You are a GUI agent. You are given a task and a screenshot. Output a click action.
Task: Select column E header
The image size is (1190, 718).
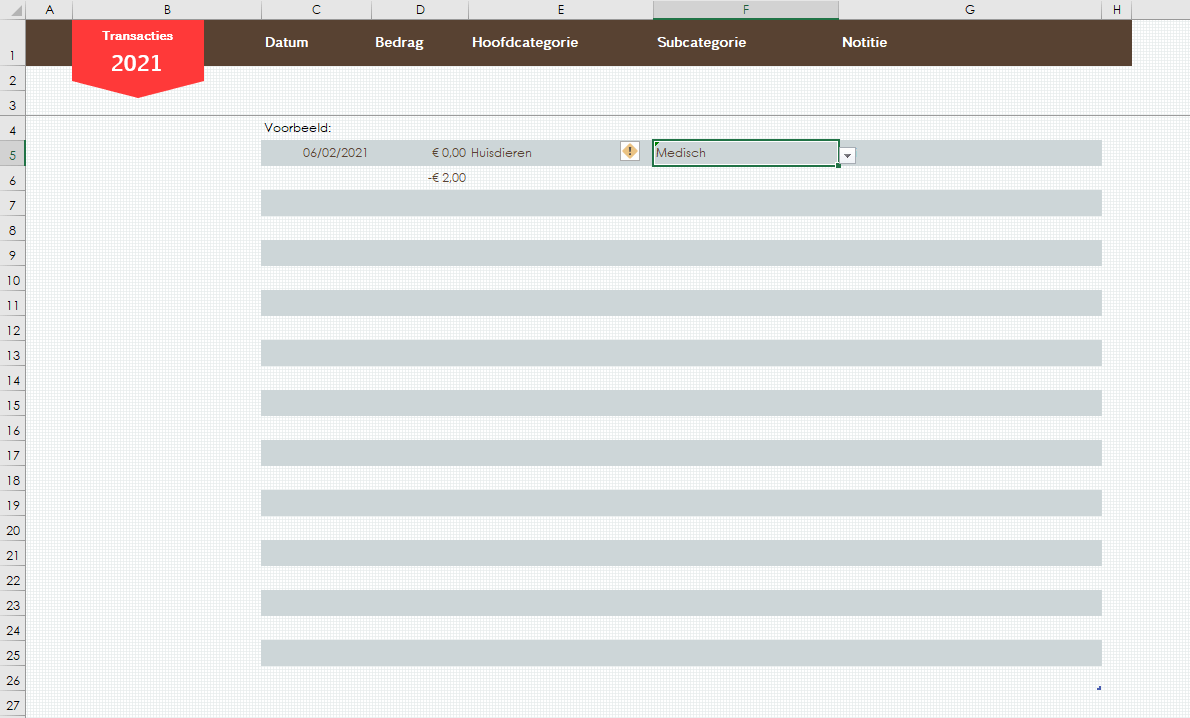click(561, 10)
